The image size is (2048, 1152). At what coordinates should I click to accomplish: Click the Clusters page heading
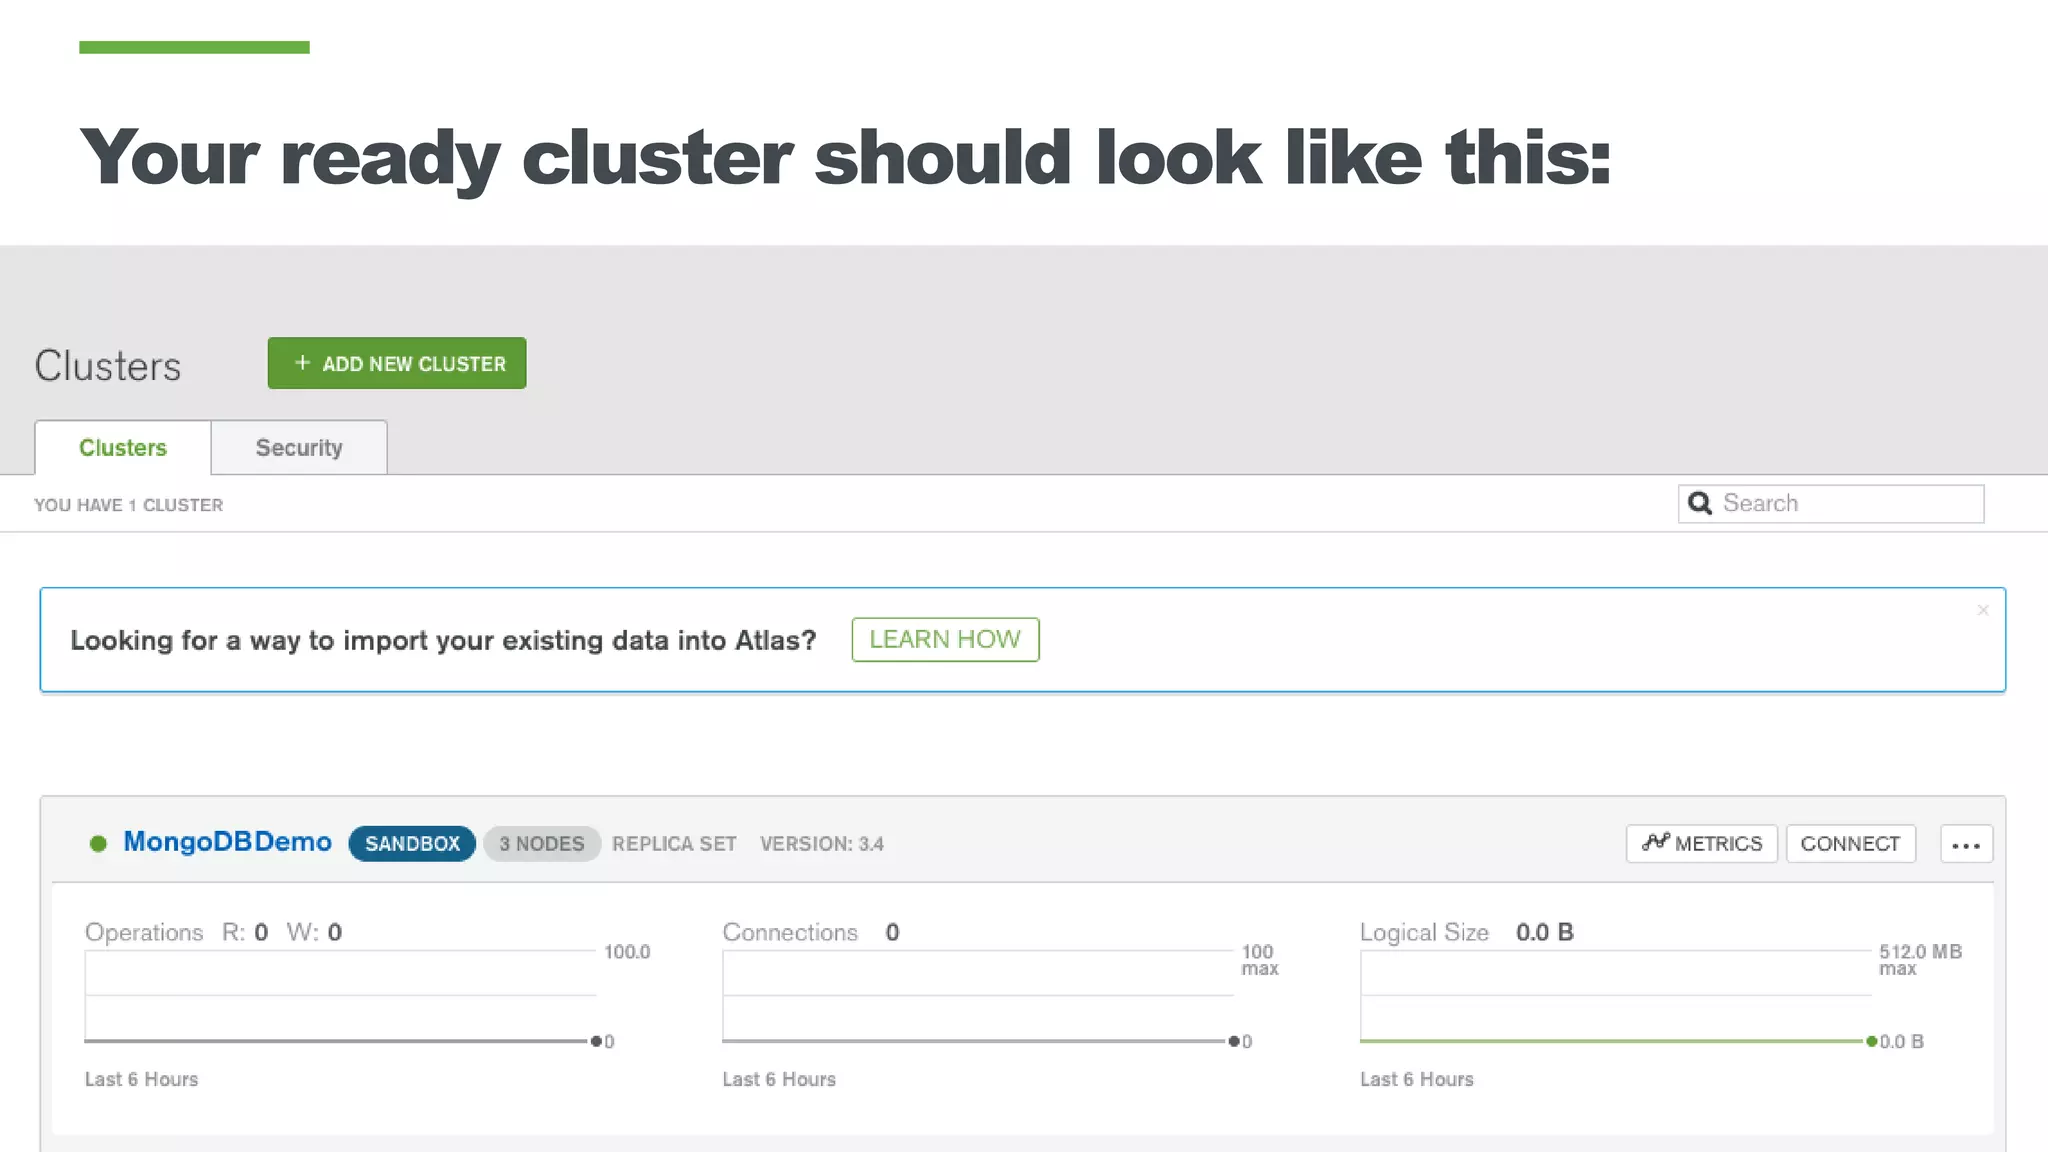108,366
